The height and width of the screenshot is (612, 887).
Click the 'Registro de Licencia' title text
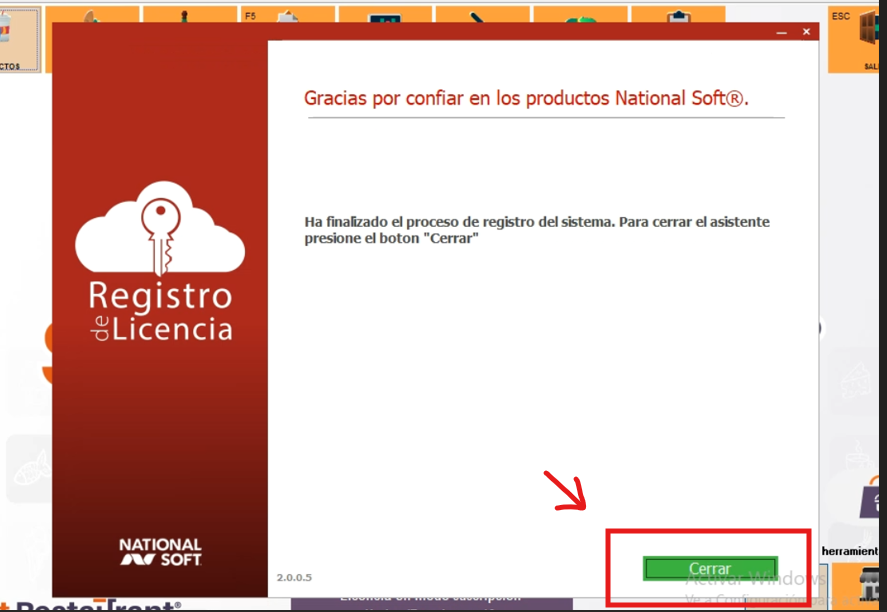160,311
